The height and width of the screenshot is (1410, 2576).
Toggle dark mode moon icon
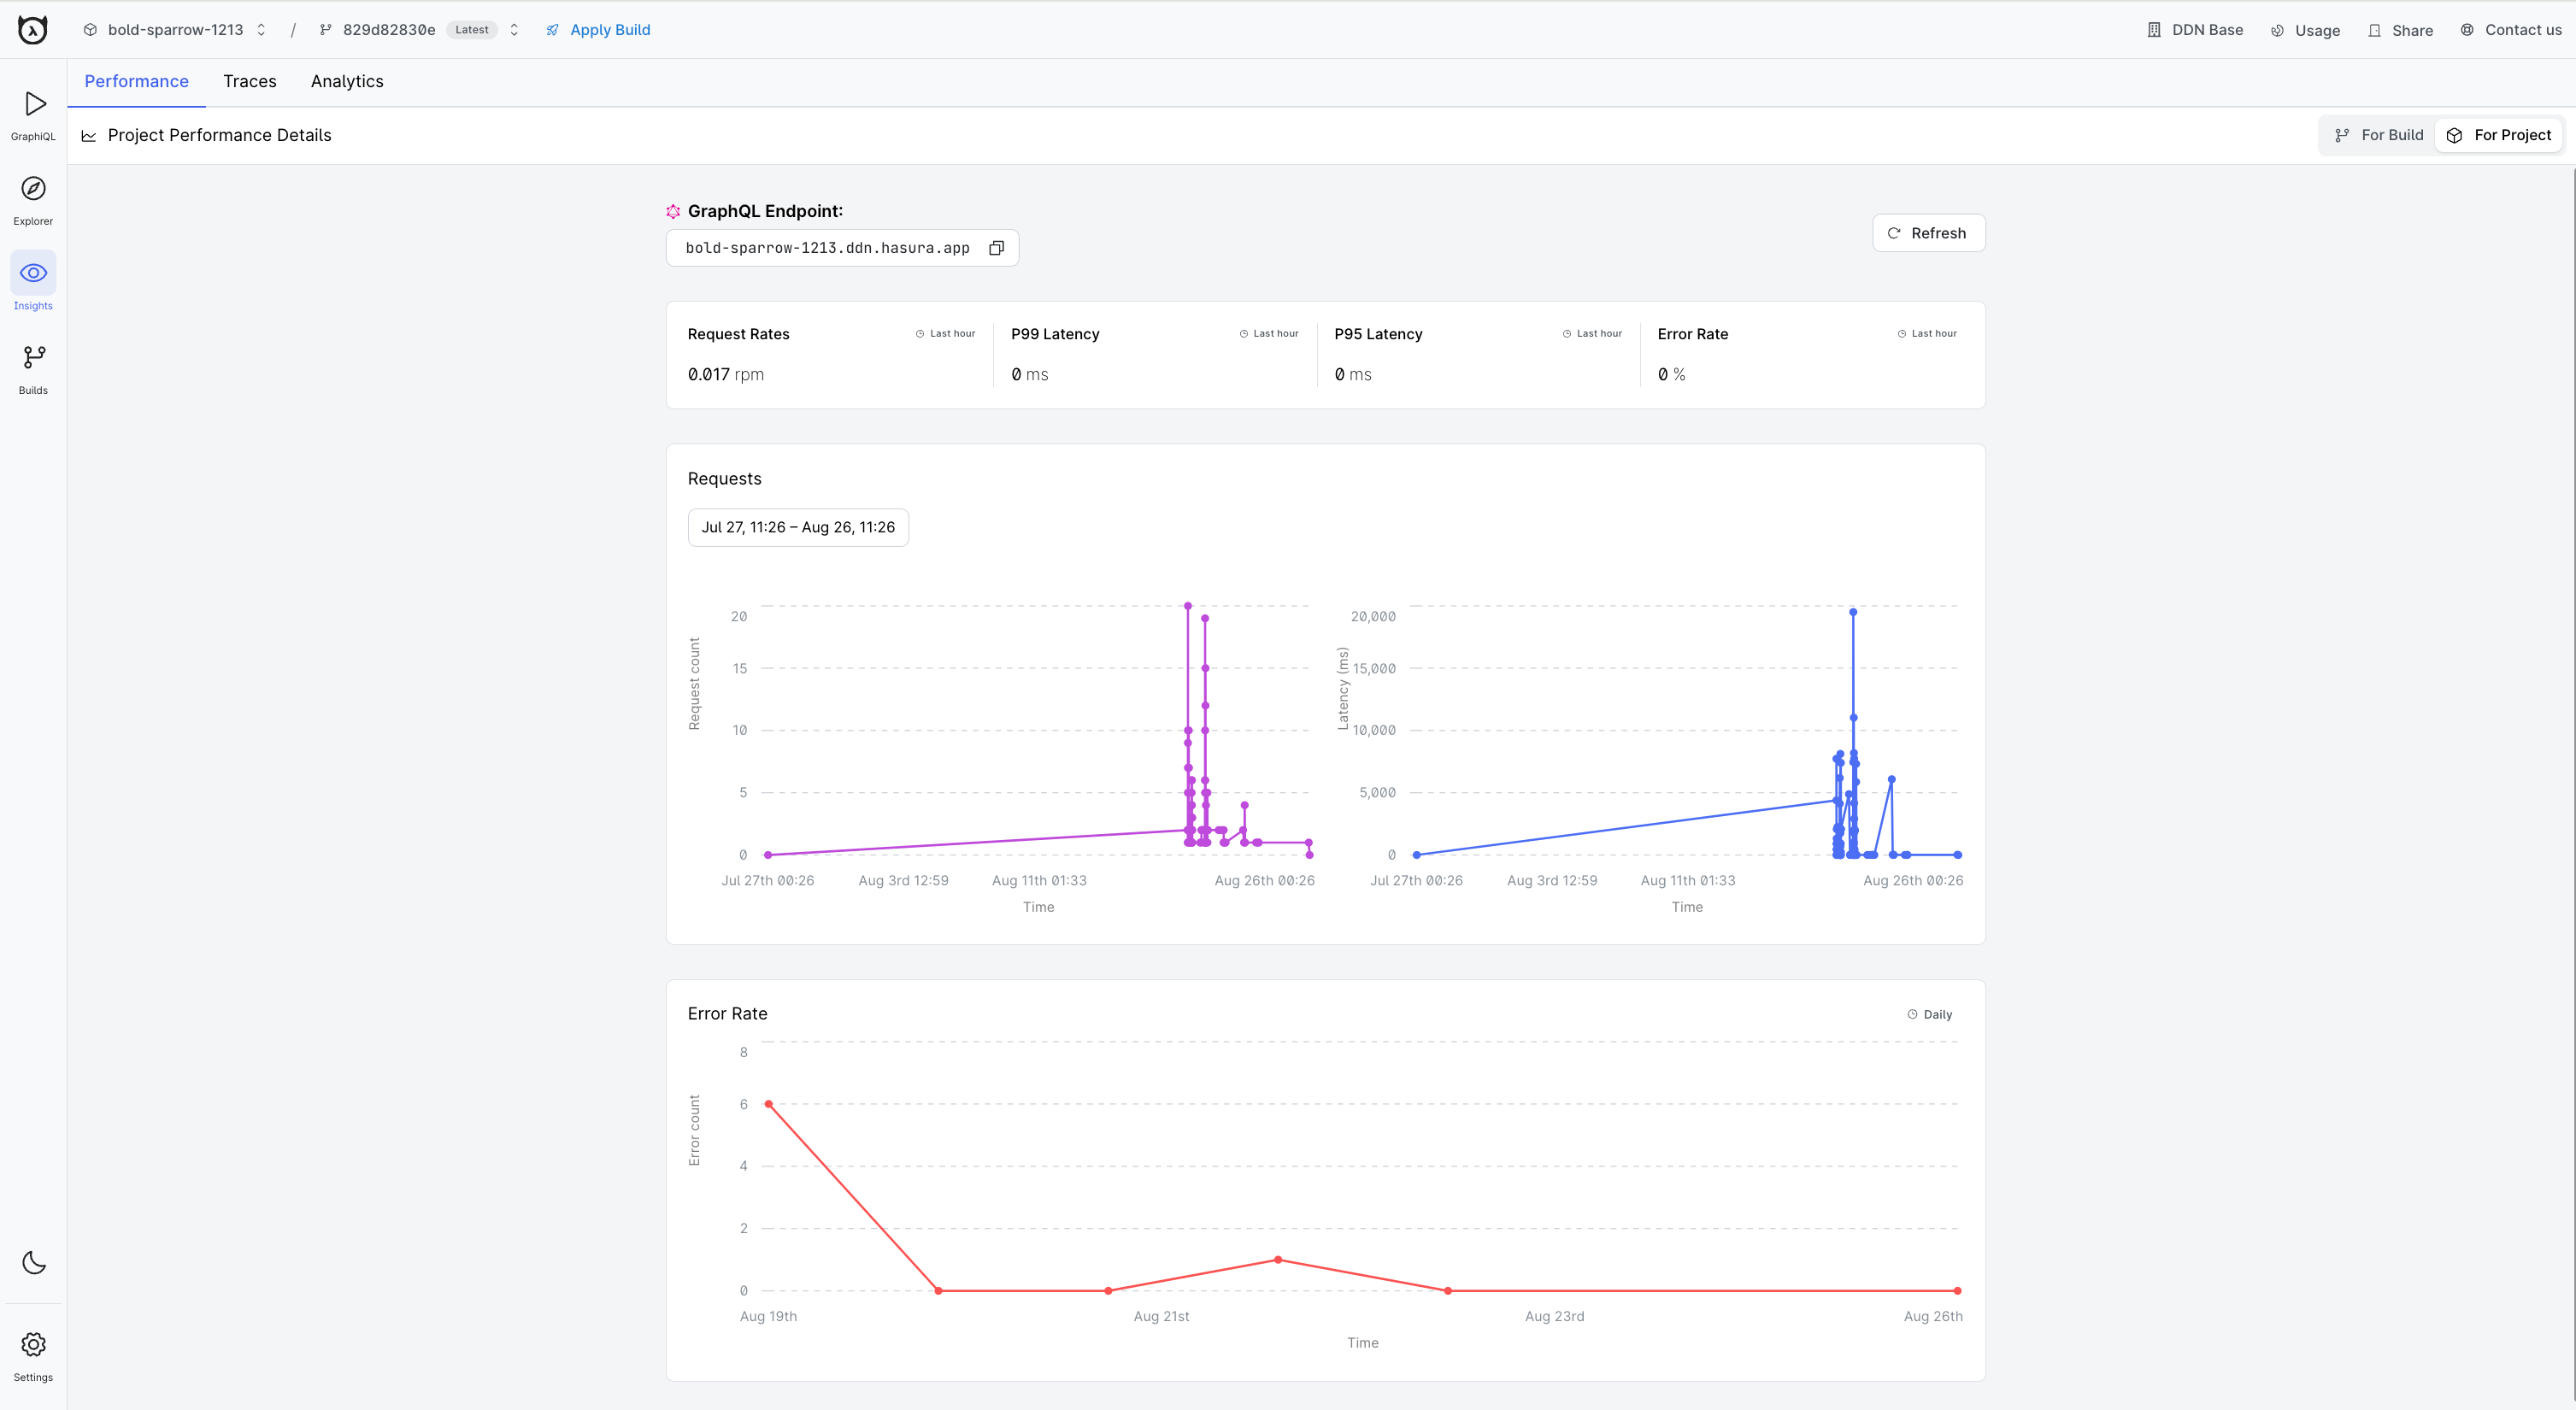point(34,1262)
